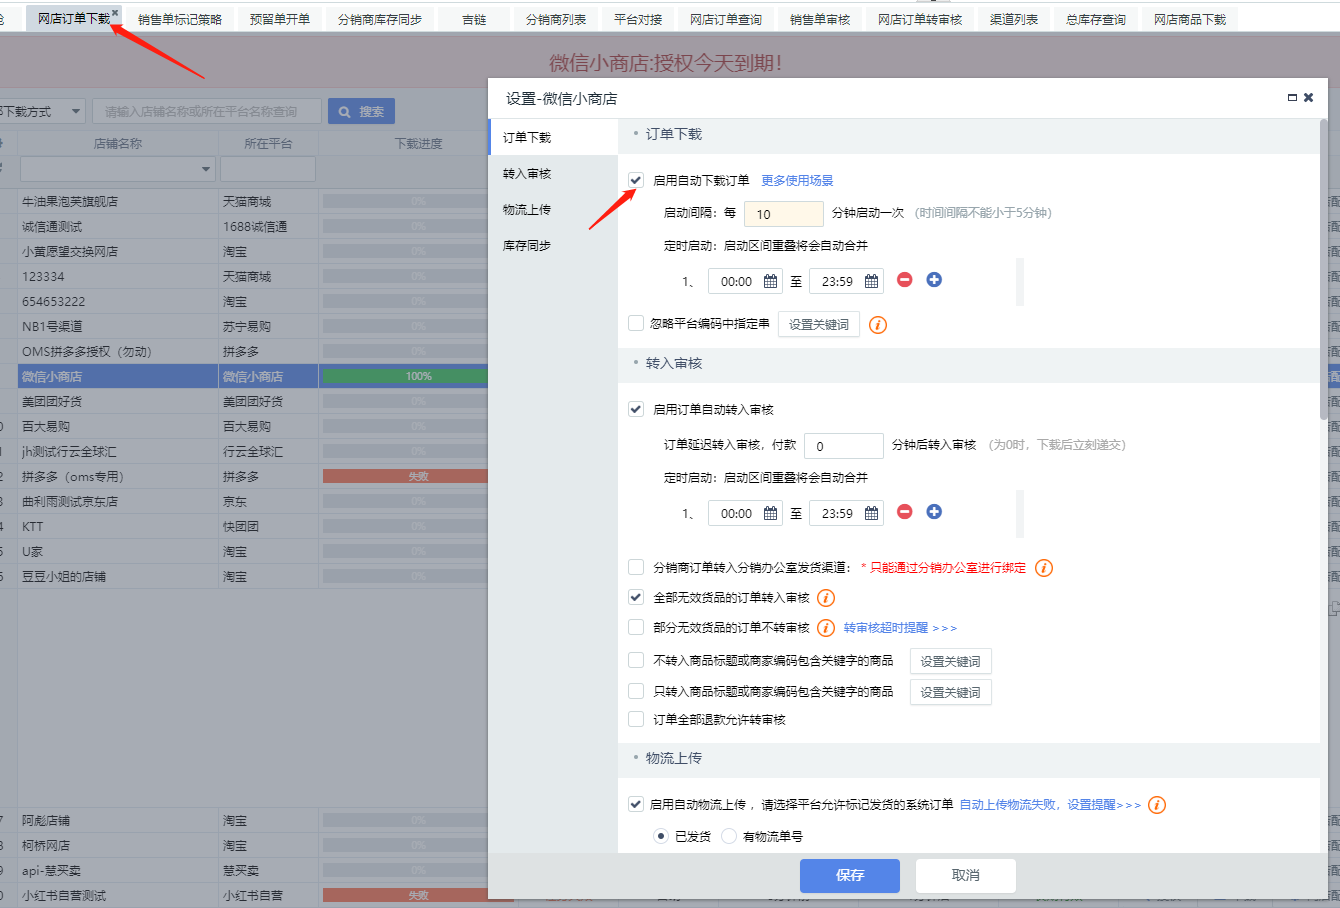This screenshot has width=1340, height=908.
Task: Select 库存同步 in settings sidebar
Action: point(553,246)
